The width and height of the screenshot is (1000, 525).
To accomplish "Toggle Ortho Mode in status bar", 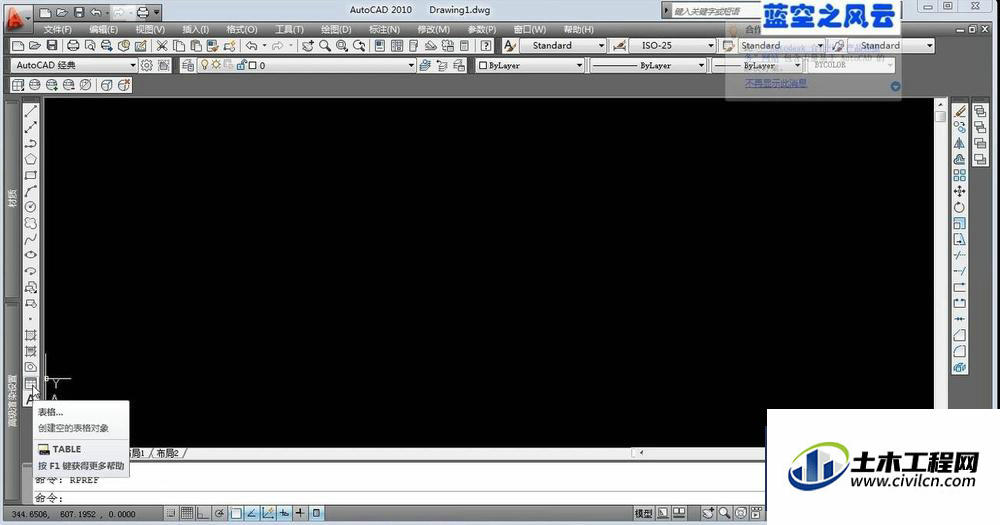I will coord(203,513).
